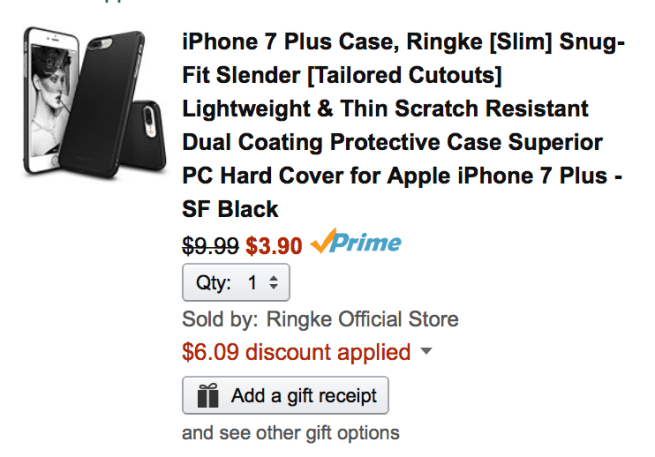
Task: Click the Qty up-down arrows
Action: (273, 284)
